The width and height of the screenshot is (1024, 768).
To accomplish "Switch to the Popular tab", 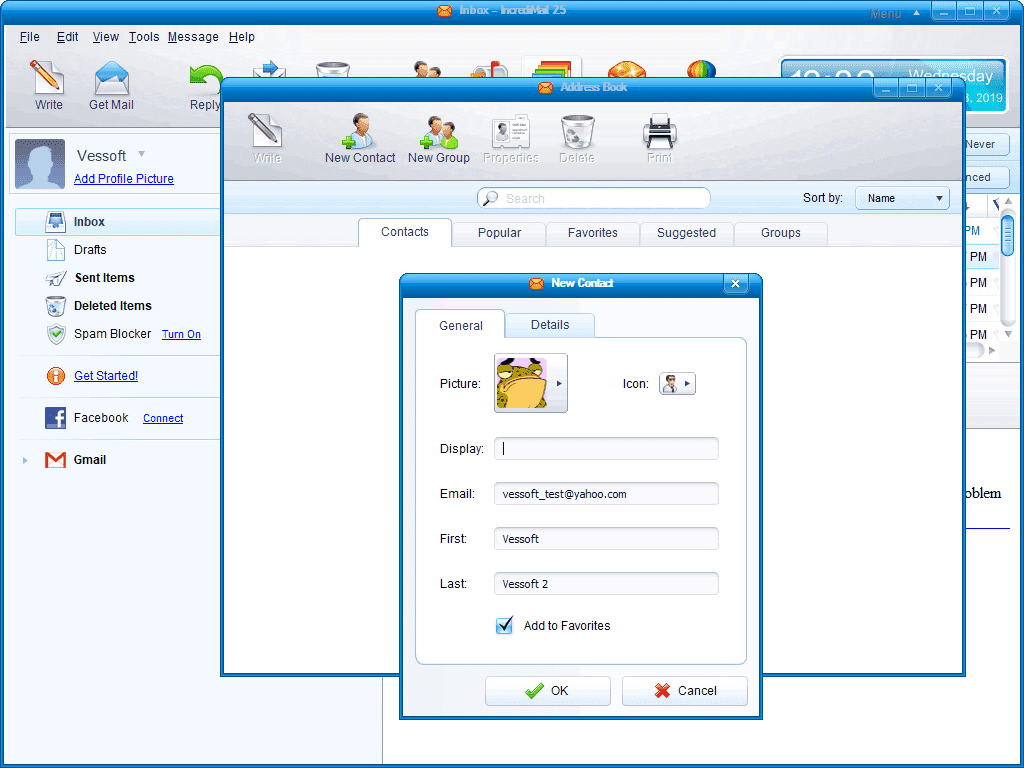I will (499, 233).
